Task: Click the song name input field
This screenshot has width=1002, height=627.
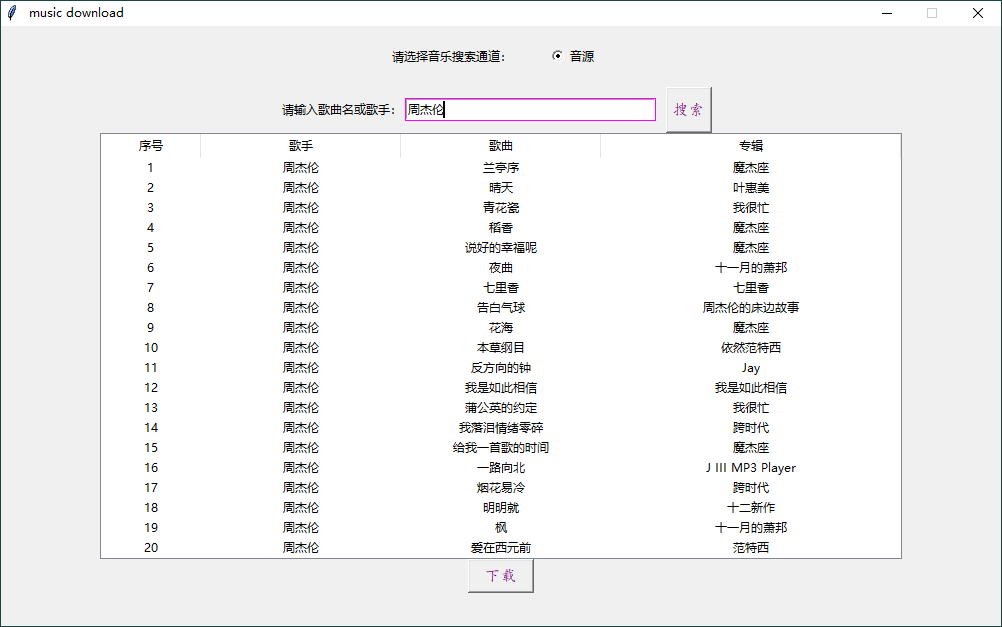Action: tap(530, 109)
